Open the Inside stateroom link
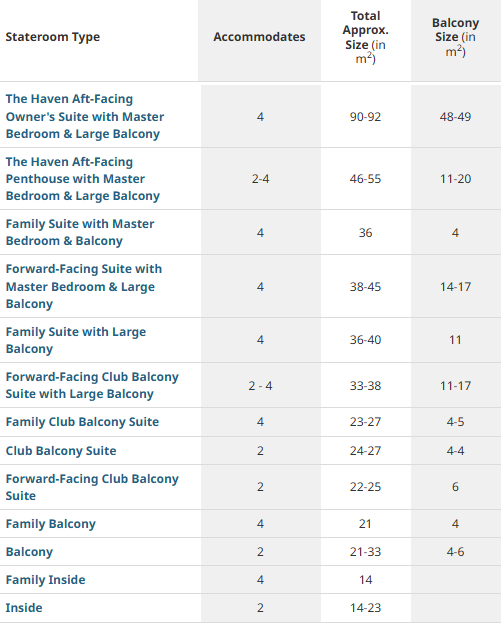The height and width of the screenshot is (623, 501). [x=24, y=608]
